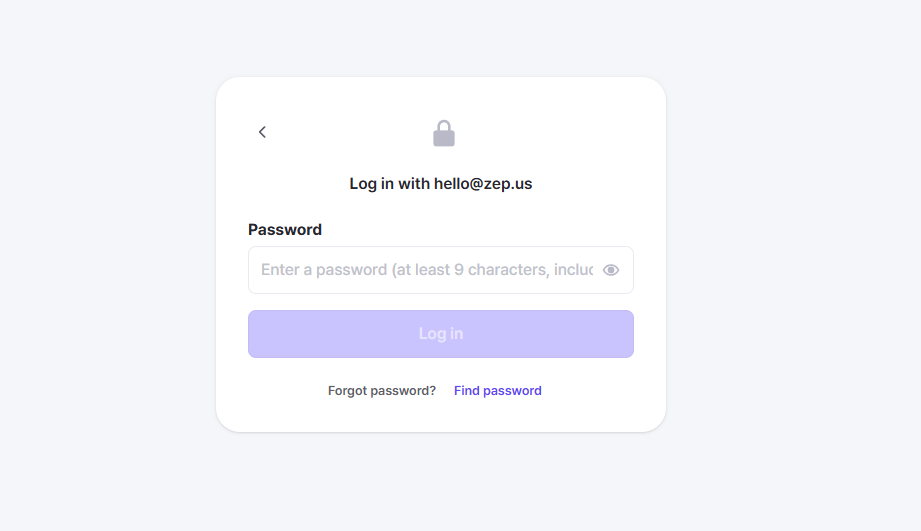Viewport: 921px width, 531px height.
Task: Click the password input field
Action: point(426,270)
